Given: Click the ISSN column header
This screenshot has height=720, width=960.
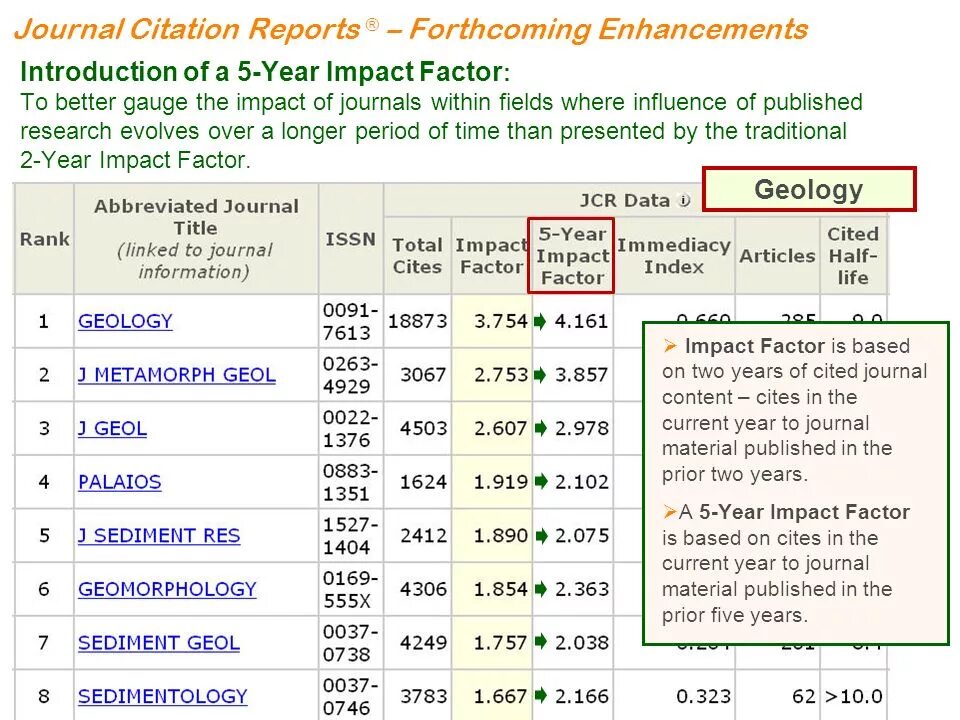Looking at the screenshot, I should pos(350,239).
